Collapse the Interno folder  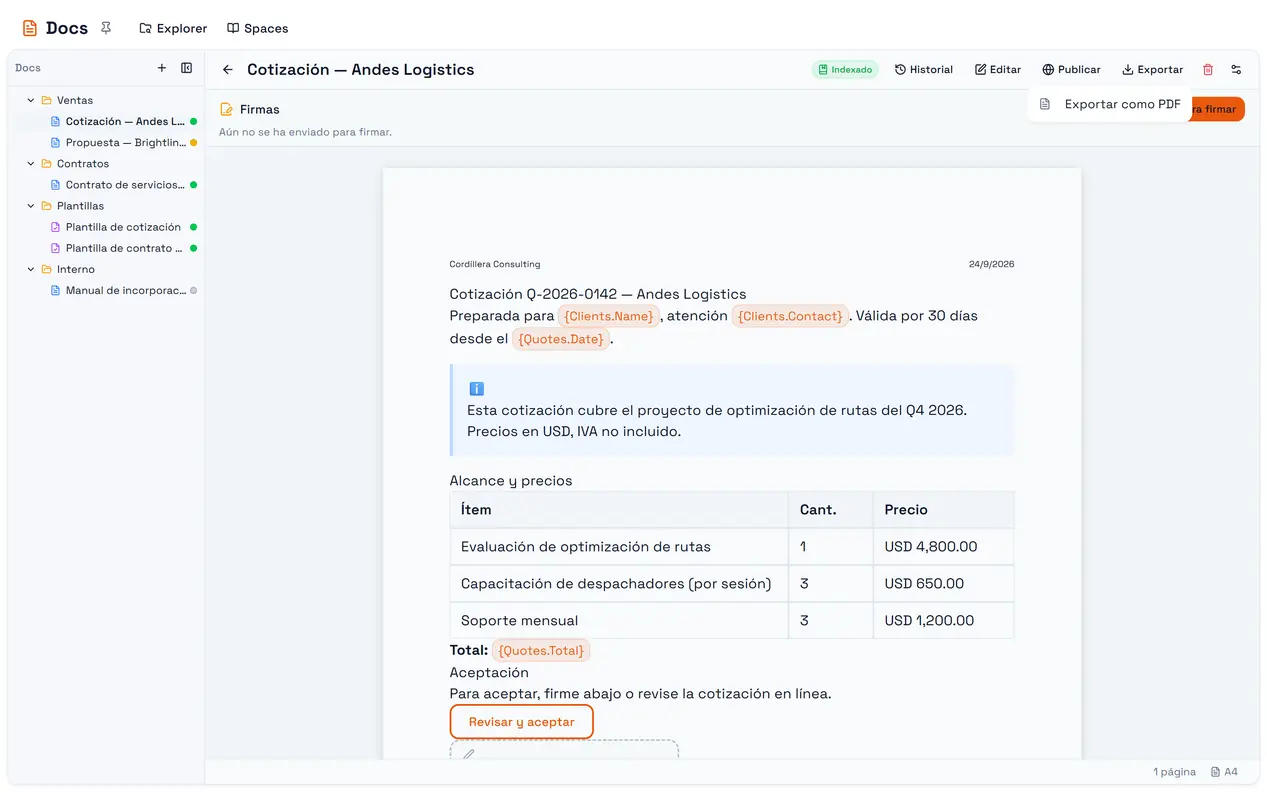[31, 269]
